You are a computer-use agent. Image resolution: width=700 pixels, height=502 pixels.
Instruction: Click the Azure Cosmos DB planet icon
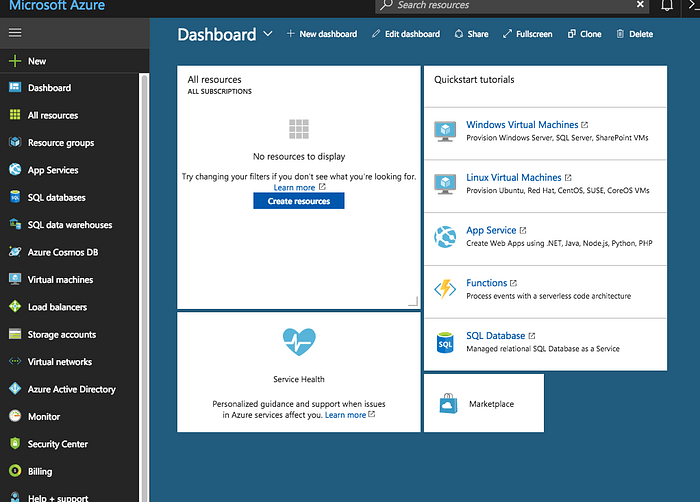[15, 251]
